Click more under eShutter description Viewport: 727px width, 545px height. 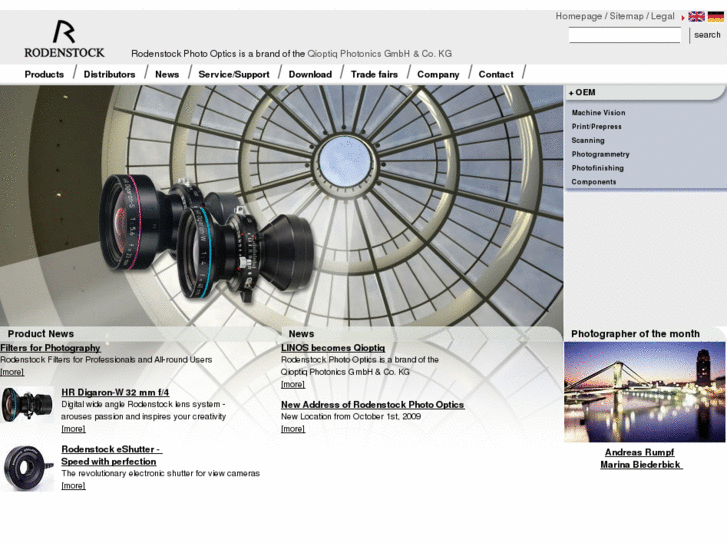tap(73, 486)
